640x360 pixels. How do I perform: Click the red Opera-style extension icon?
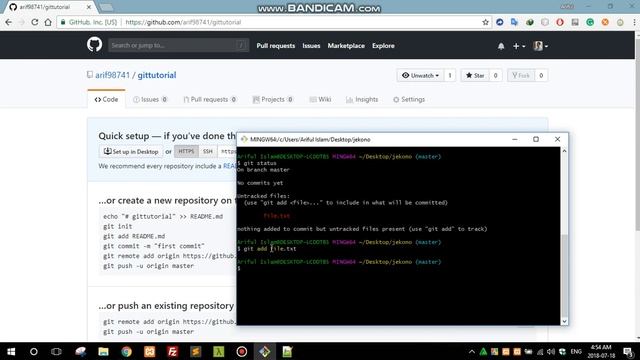(x=560, y=22)
